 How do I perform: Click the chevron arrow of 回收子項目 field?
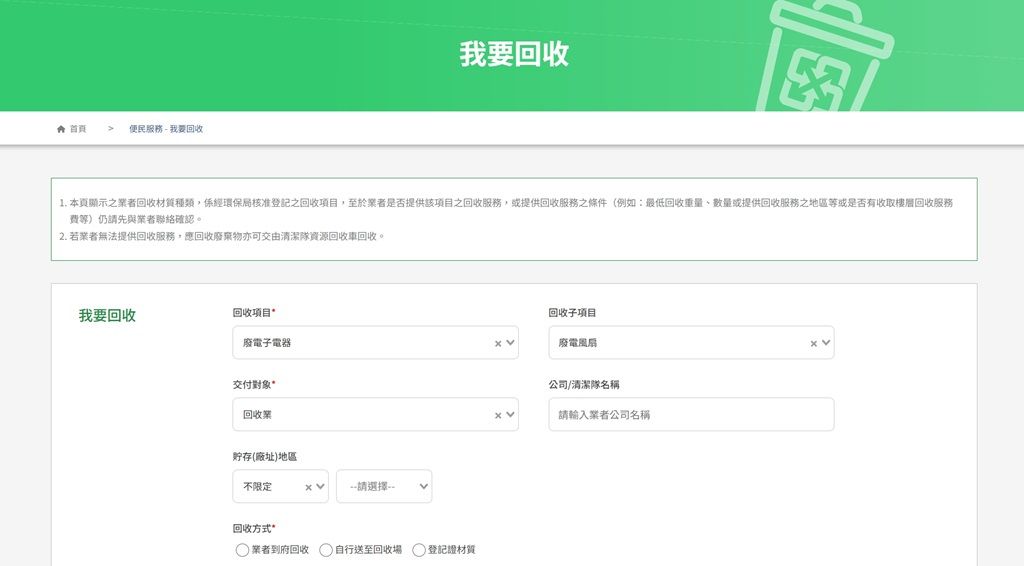tap(826, 343)
